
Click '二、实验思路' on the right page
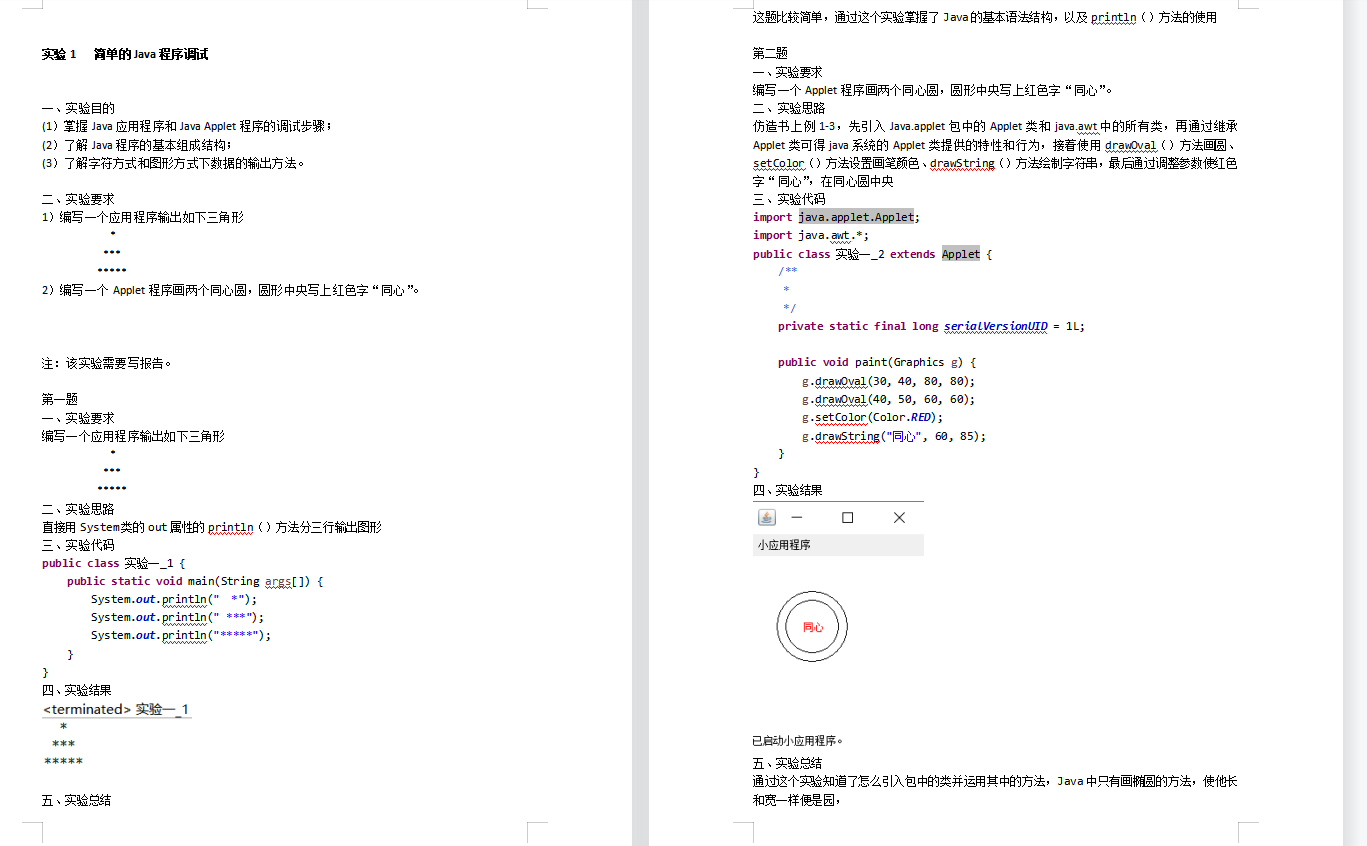coord(789,108)
